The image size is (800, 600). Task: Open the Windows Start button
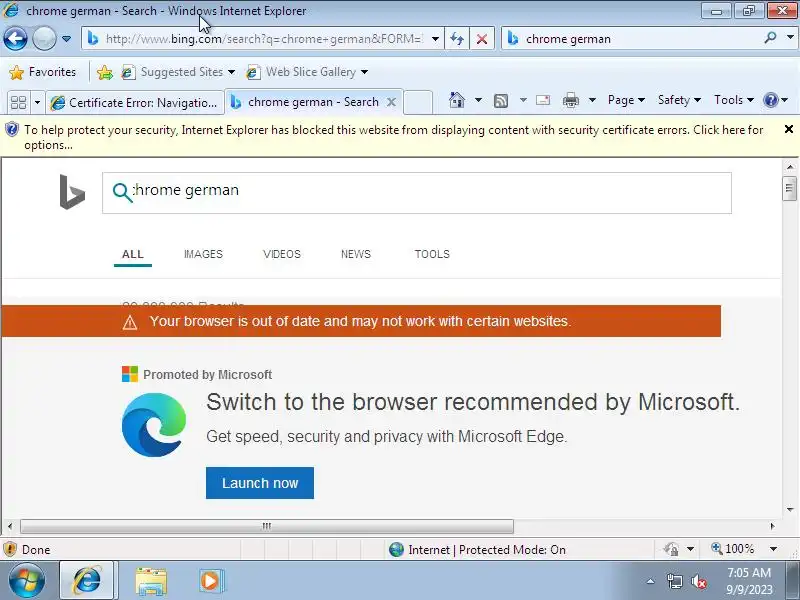[27, 581]
